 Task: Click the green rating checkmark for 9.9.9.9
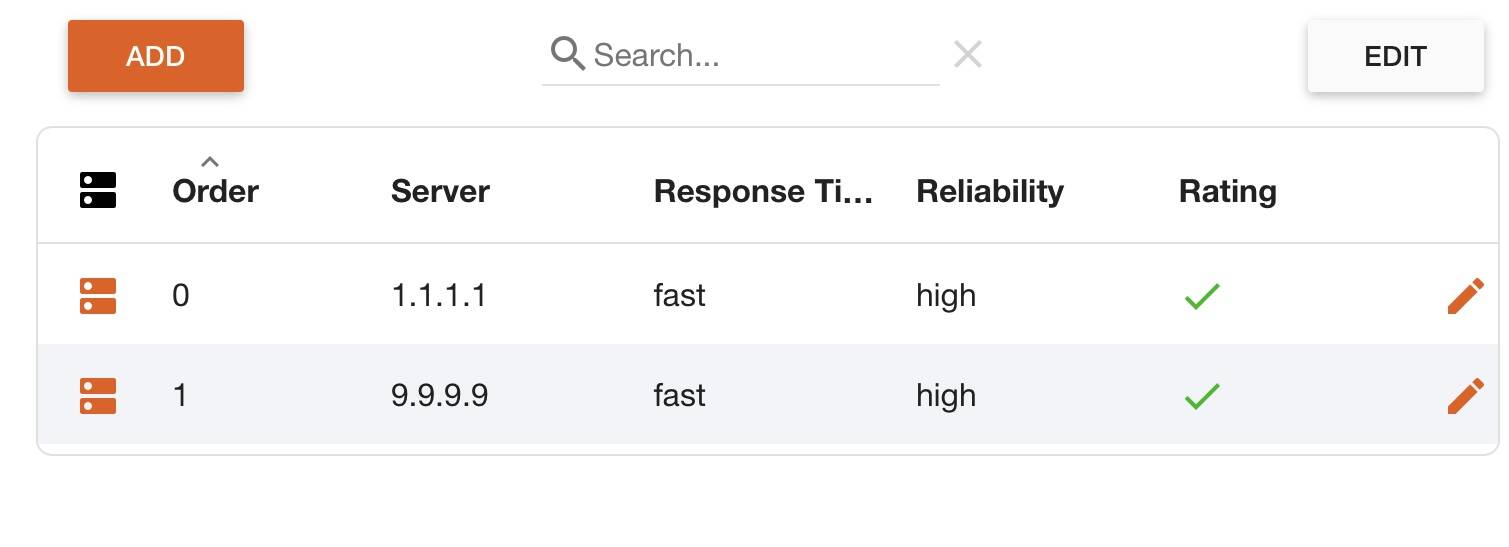tap(1202, 396)
